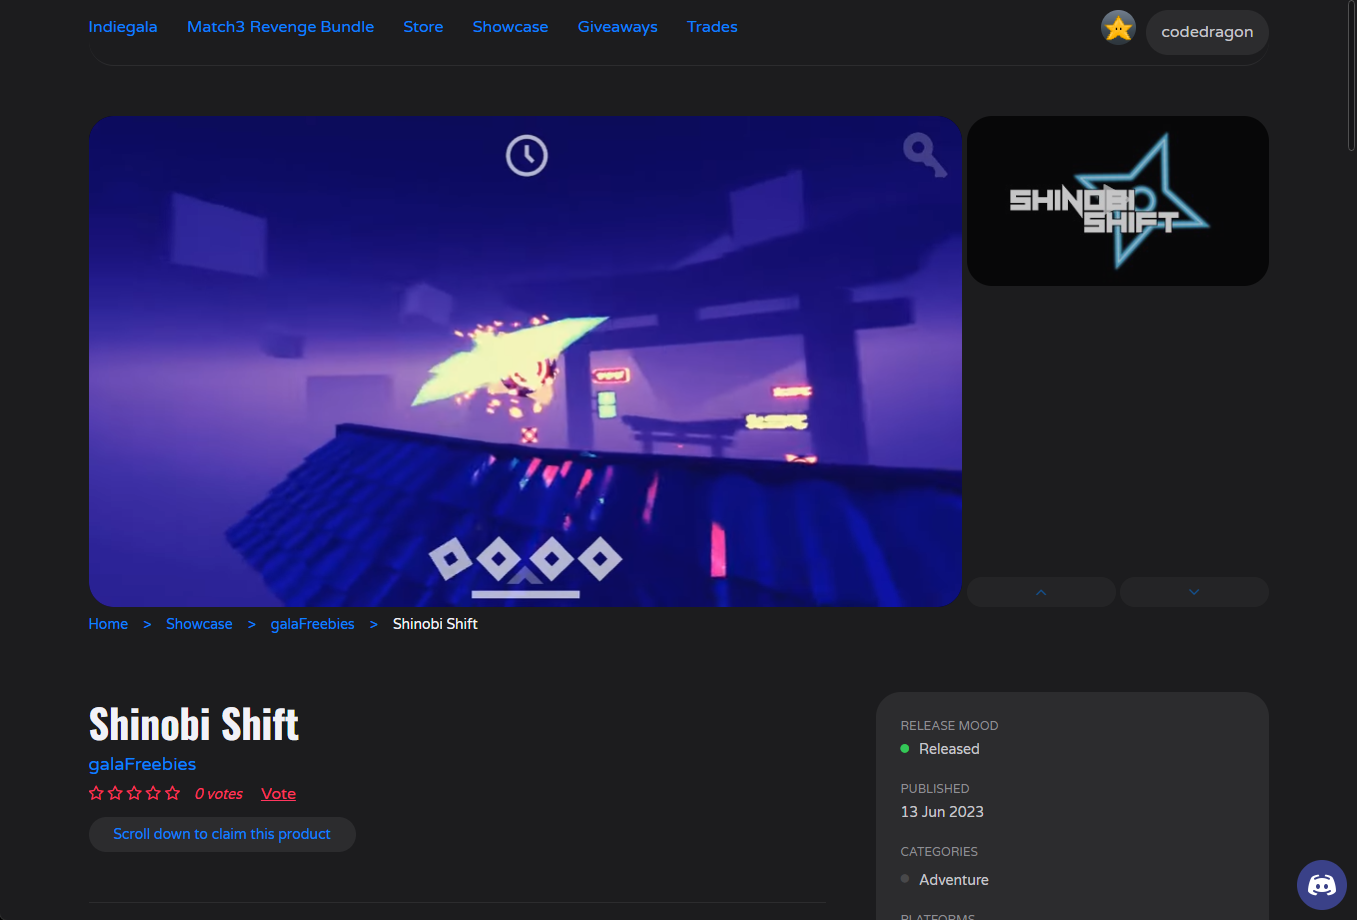
Task: Click the main gameplay screenshot
Action: 525,361
